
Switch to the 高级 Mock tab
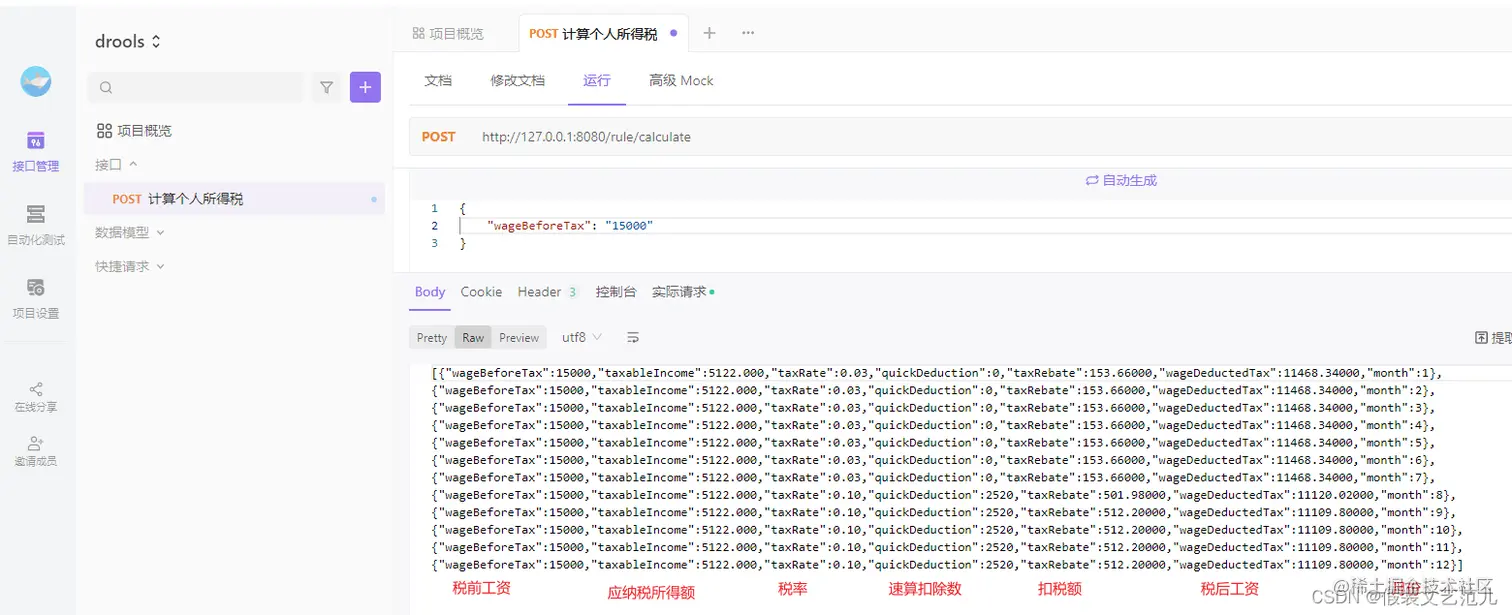click(681, 80)
